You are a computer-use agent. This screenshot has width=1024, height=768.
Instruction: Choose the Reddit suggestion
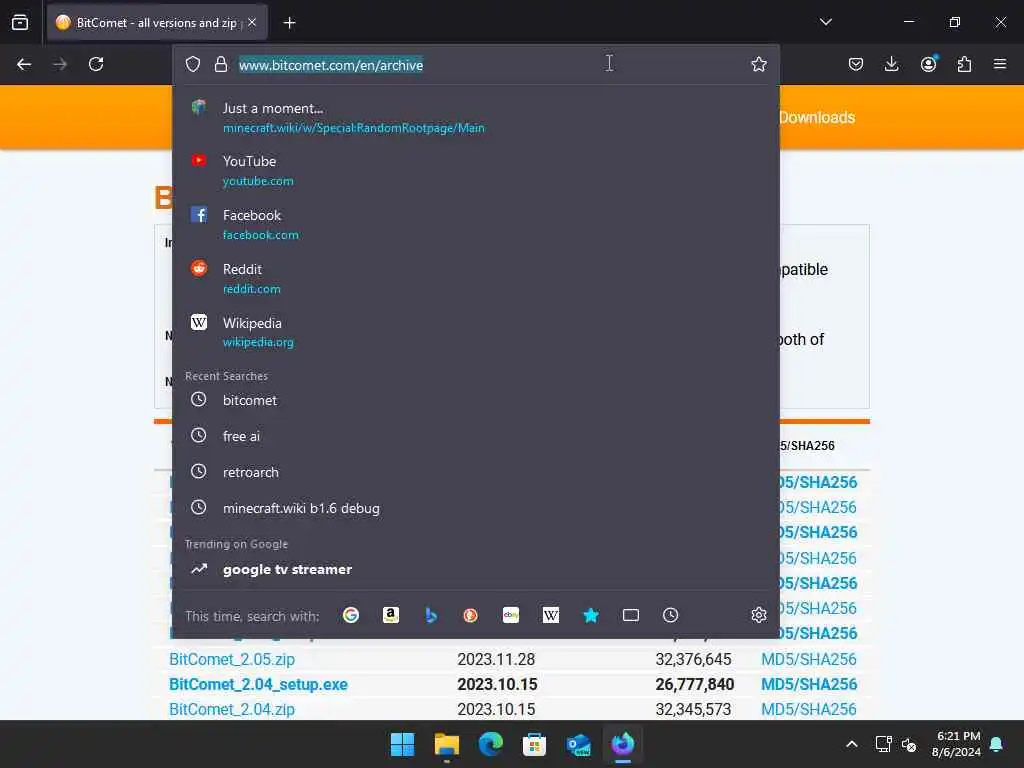coord(475,278)
